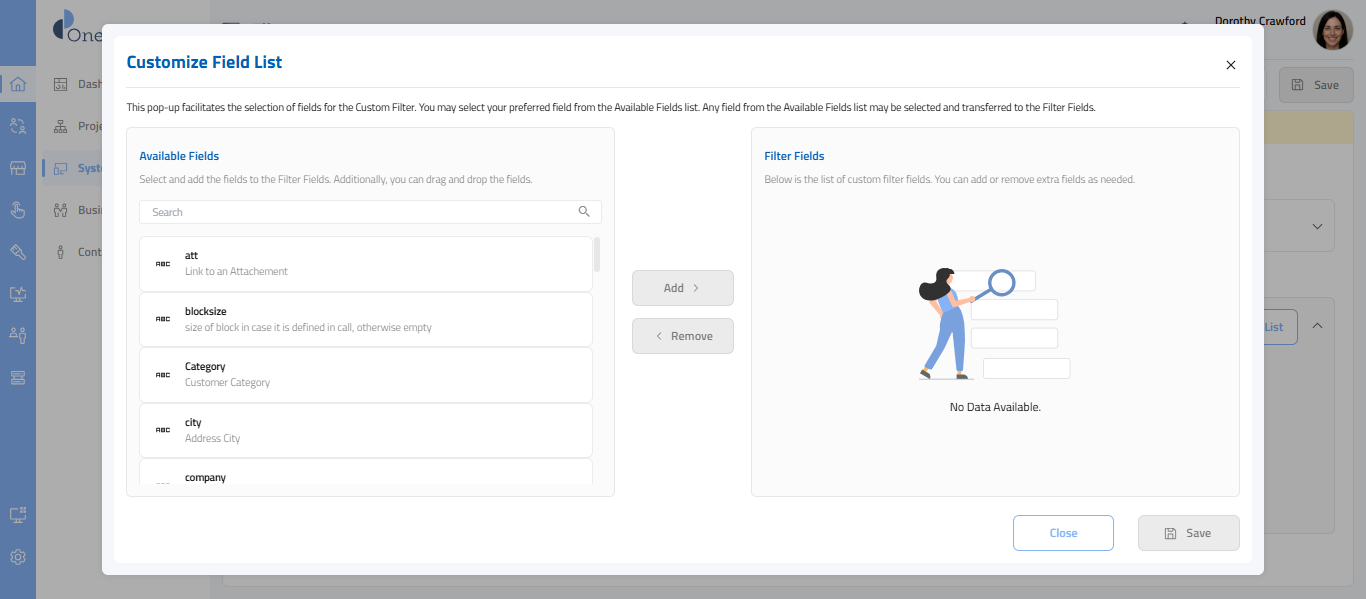Click the ABC icon next to att

162,264
